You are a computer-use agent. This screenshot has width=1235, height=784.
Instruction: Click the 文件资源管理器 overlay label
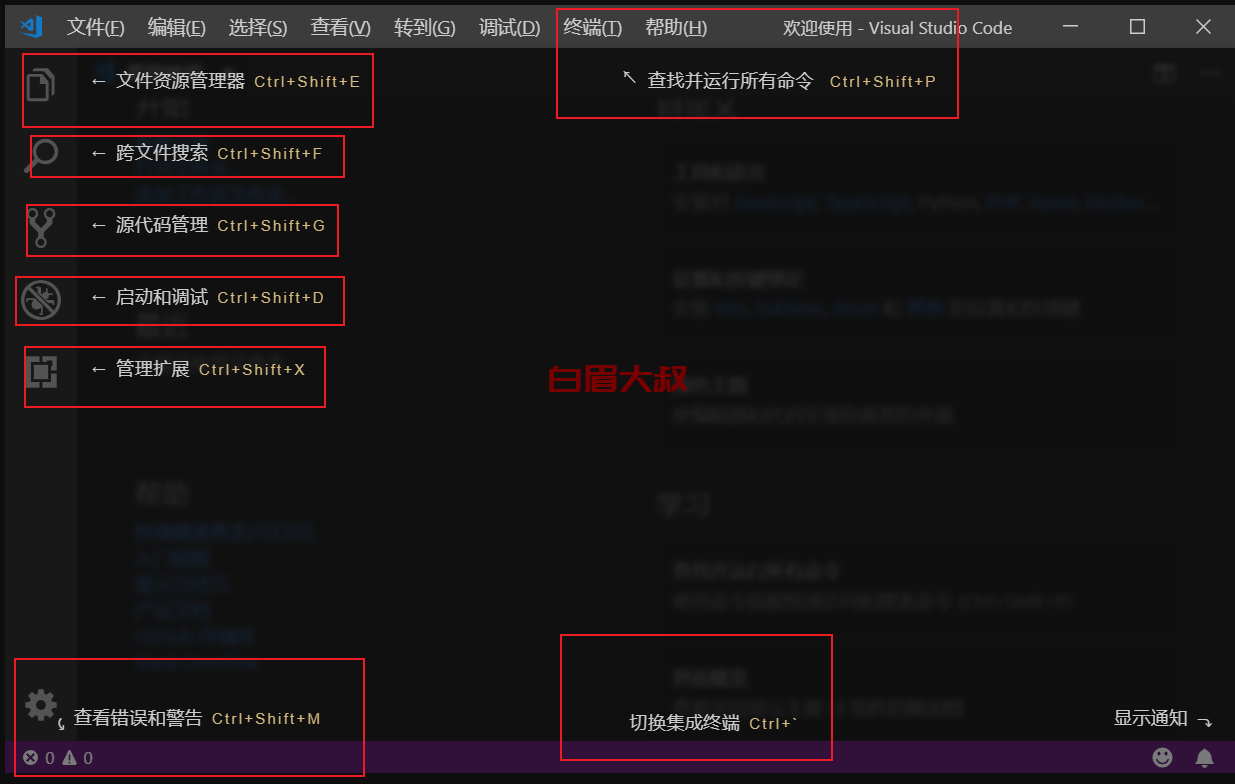point(180,81)
